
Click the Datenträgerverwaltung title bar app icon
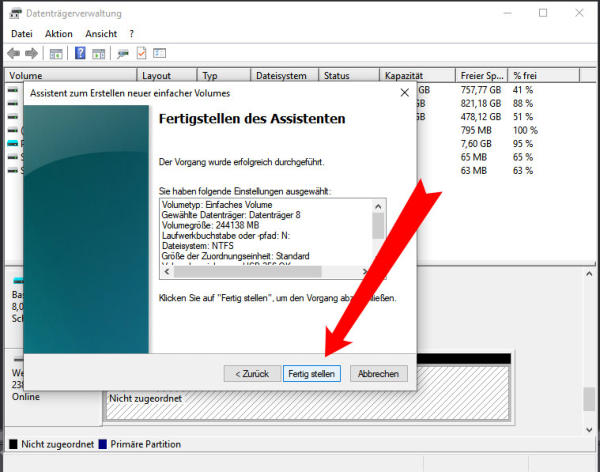click(x=15, y=13)
